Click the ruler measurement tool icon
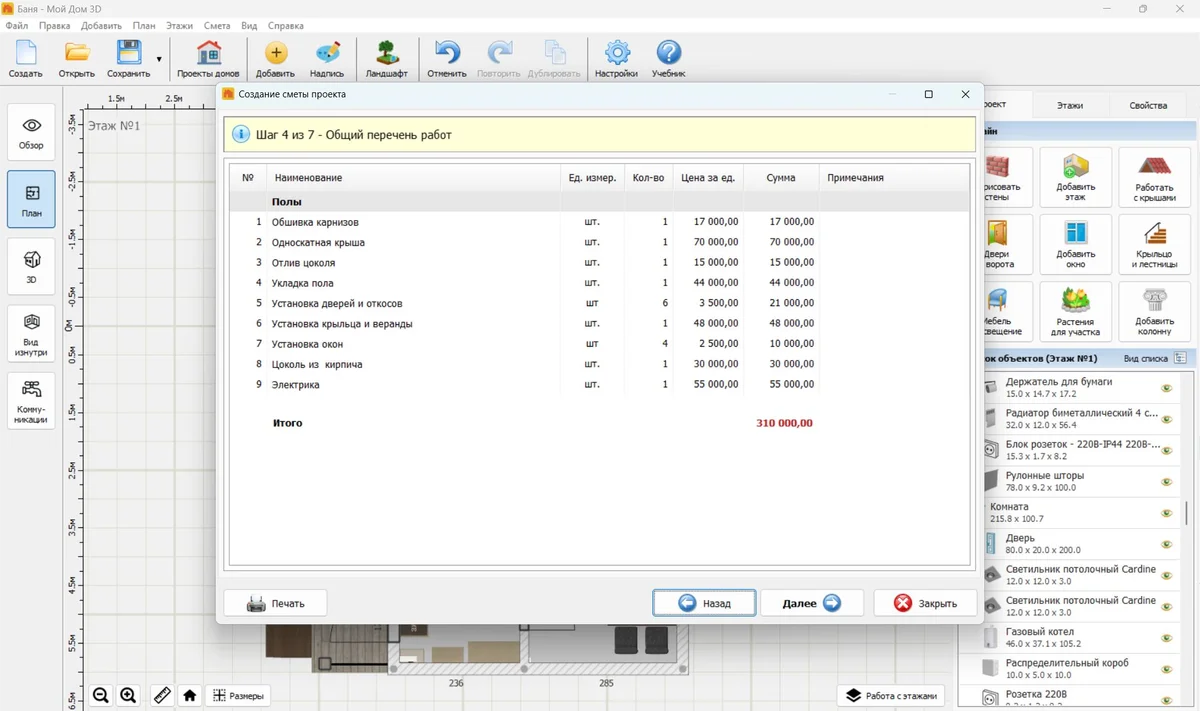This screenshot has height=711, width=1200. click(x=161, y=695)
